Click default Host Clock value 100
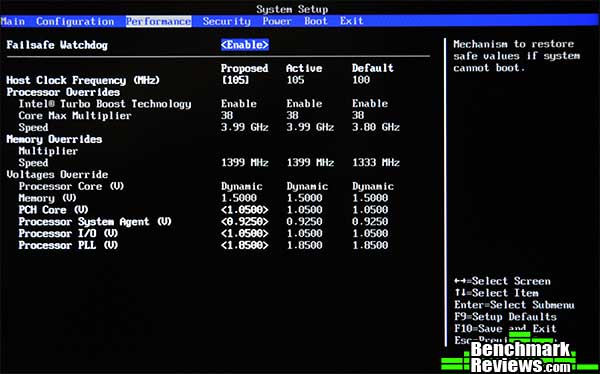The width and height of the screenshot is (600, 374). [x=361, y=80]
